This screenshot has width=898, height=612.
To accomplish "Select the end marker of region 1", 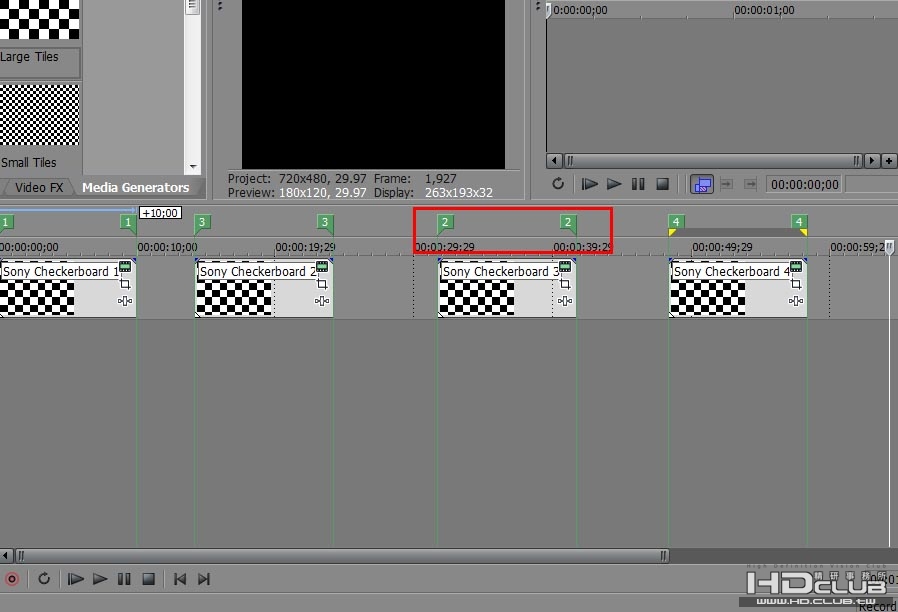I will [x=128, y=222].
